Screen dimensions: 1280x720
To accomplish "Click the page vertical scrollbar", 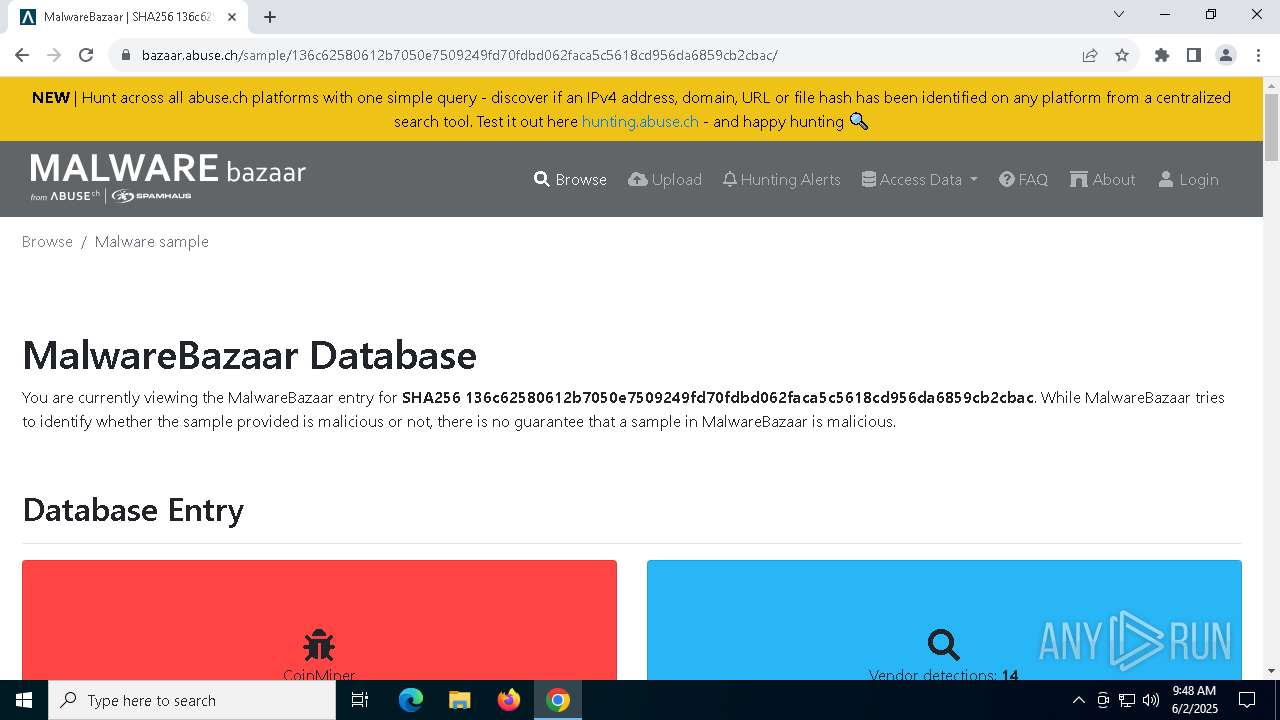I will coord(1271,127).
